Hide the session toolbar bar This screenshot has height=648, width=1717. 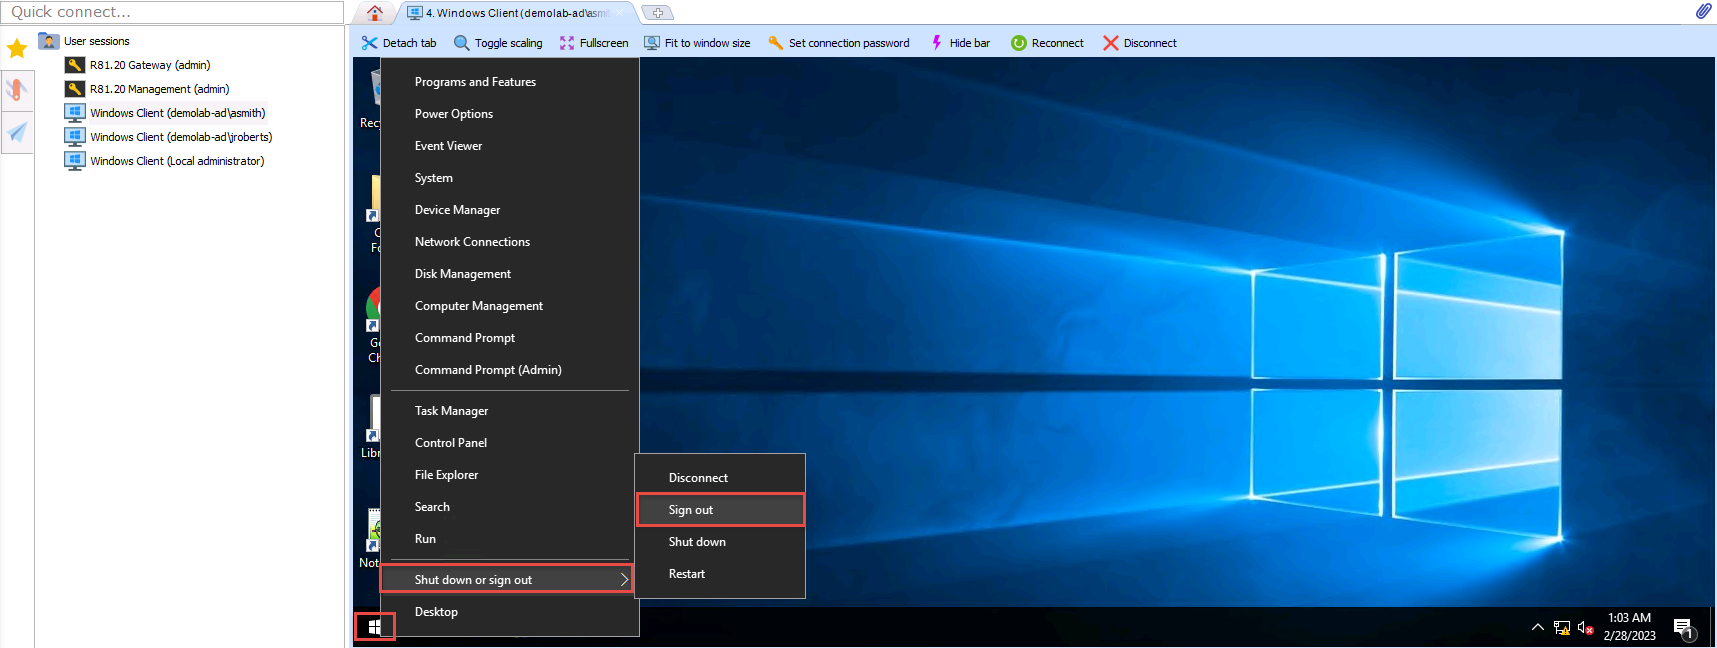click(960, 43)
